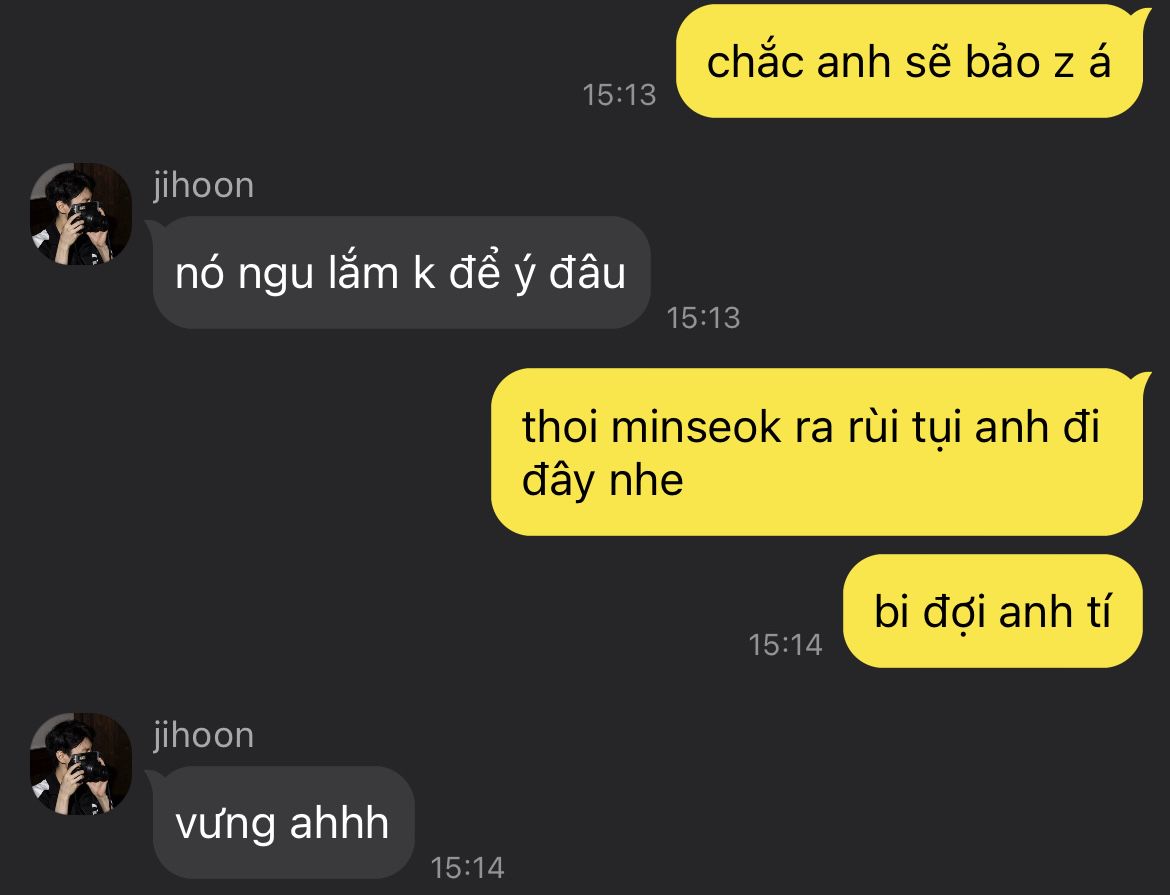Select the 'chắc anh sẽ bảo z á' bubble
This screenshot has width=1170, height=895.
click(x=910, y=61)
